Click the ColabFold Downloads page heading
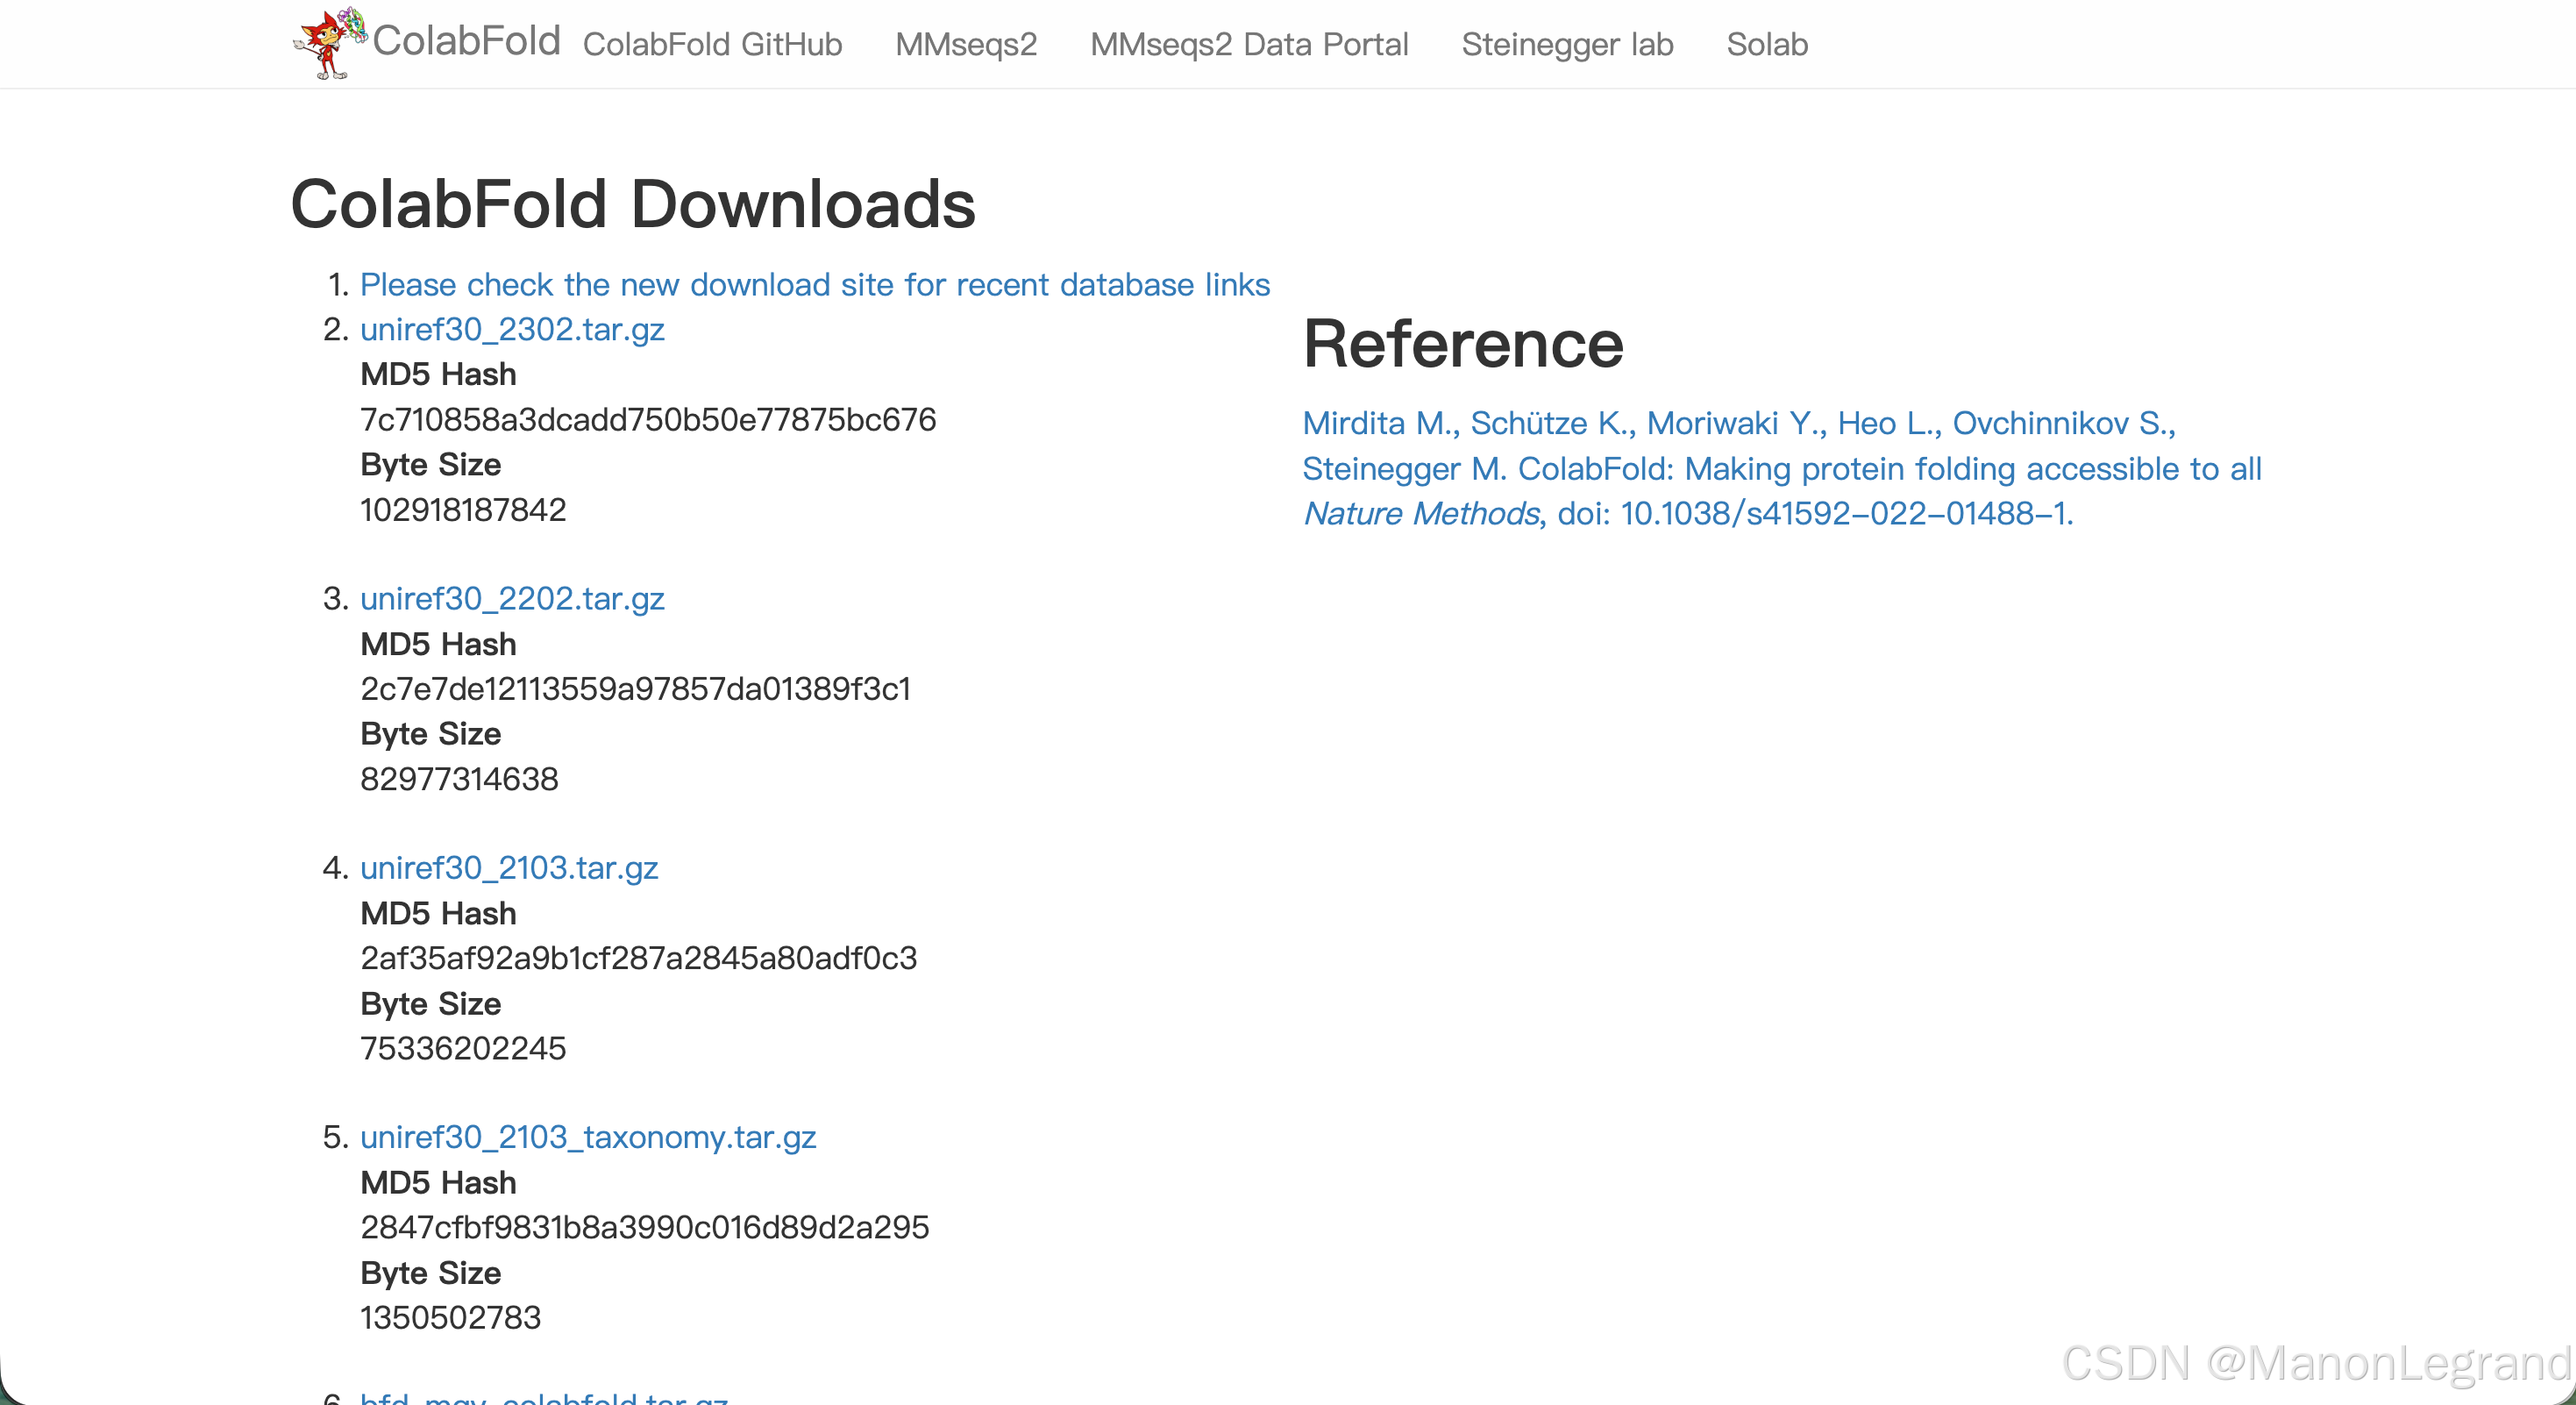 633,204
